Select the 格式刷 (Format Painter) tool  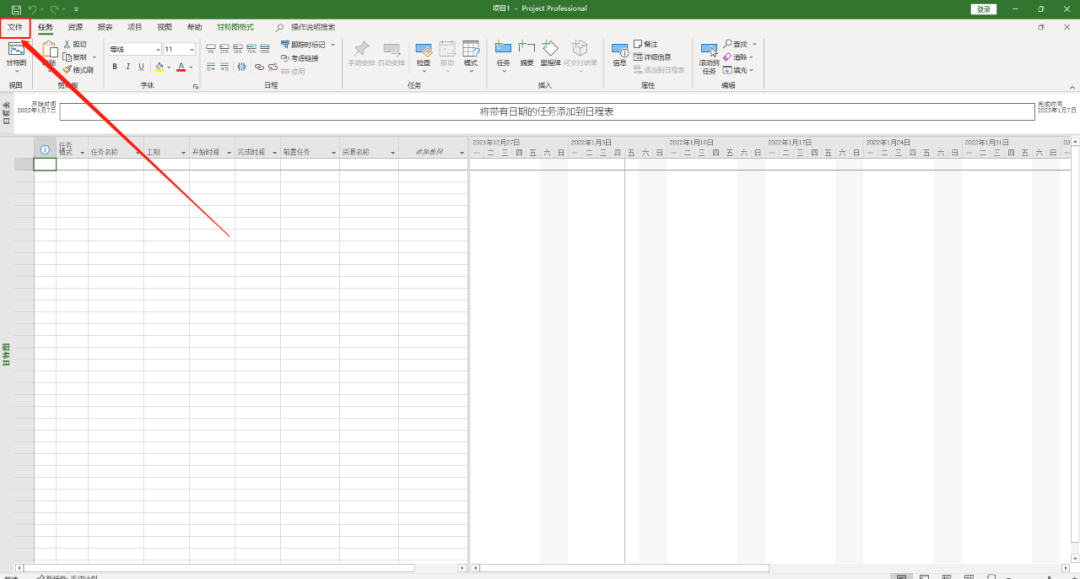(x=68, y=70)
